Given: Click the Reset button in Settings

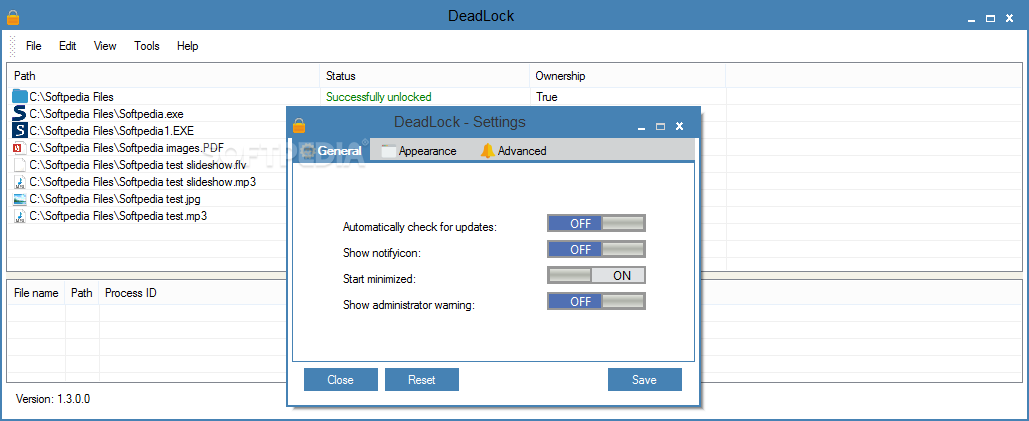Looking at the screenshot, I should coord(422,380).
